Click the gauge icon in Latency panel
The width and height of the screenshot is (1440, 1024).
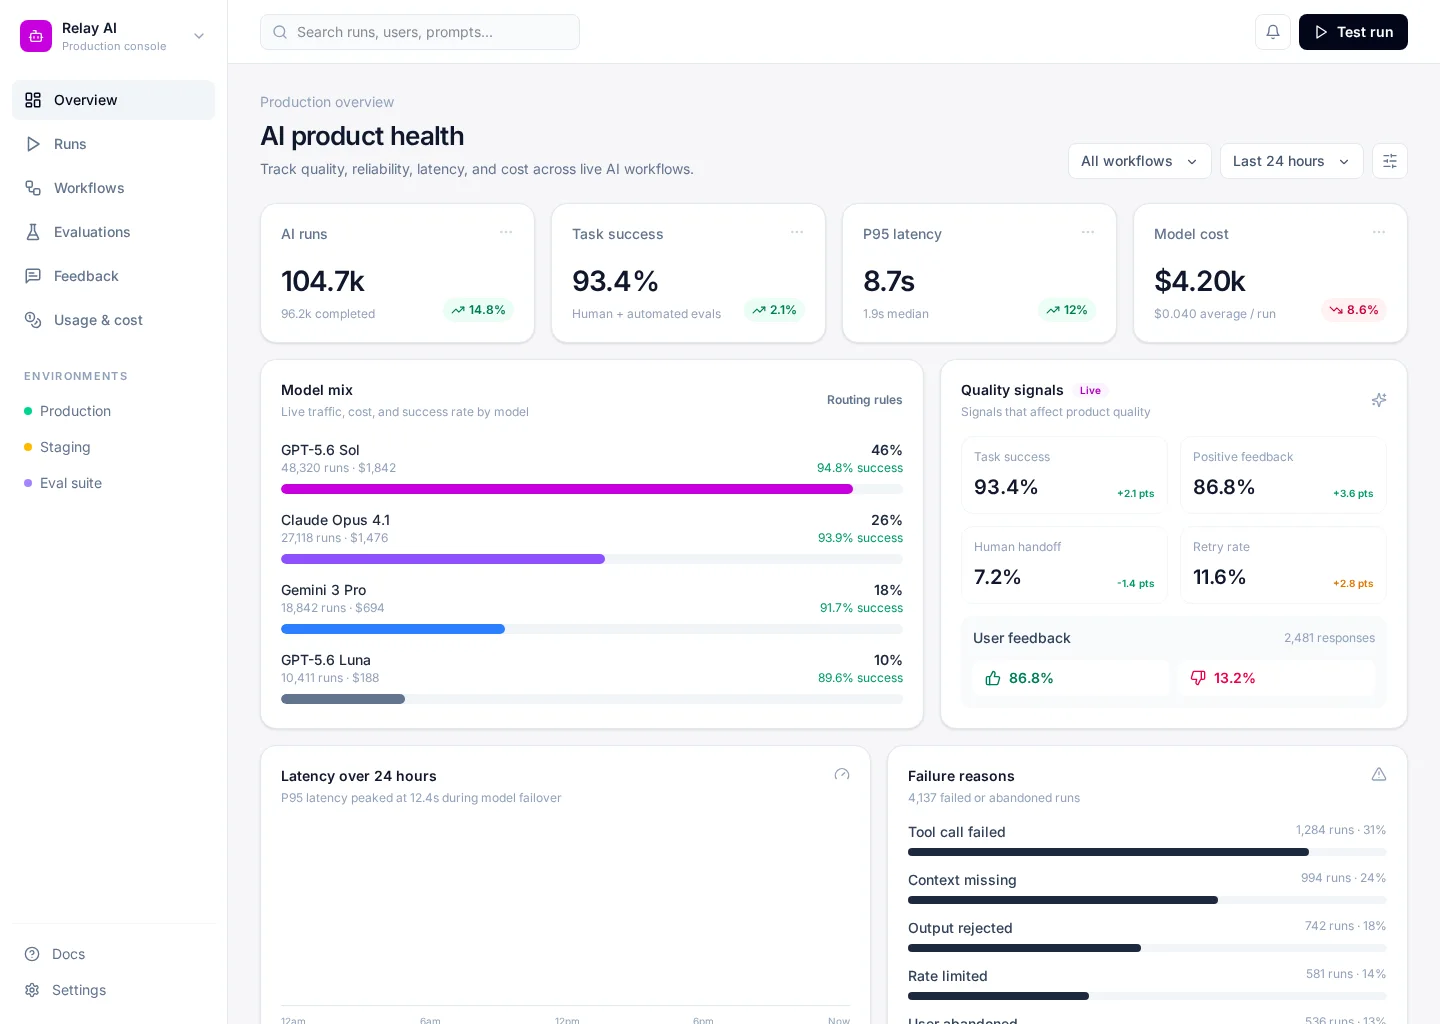pyautogui.click(x=842, y=775)
